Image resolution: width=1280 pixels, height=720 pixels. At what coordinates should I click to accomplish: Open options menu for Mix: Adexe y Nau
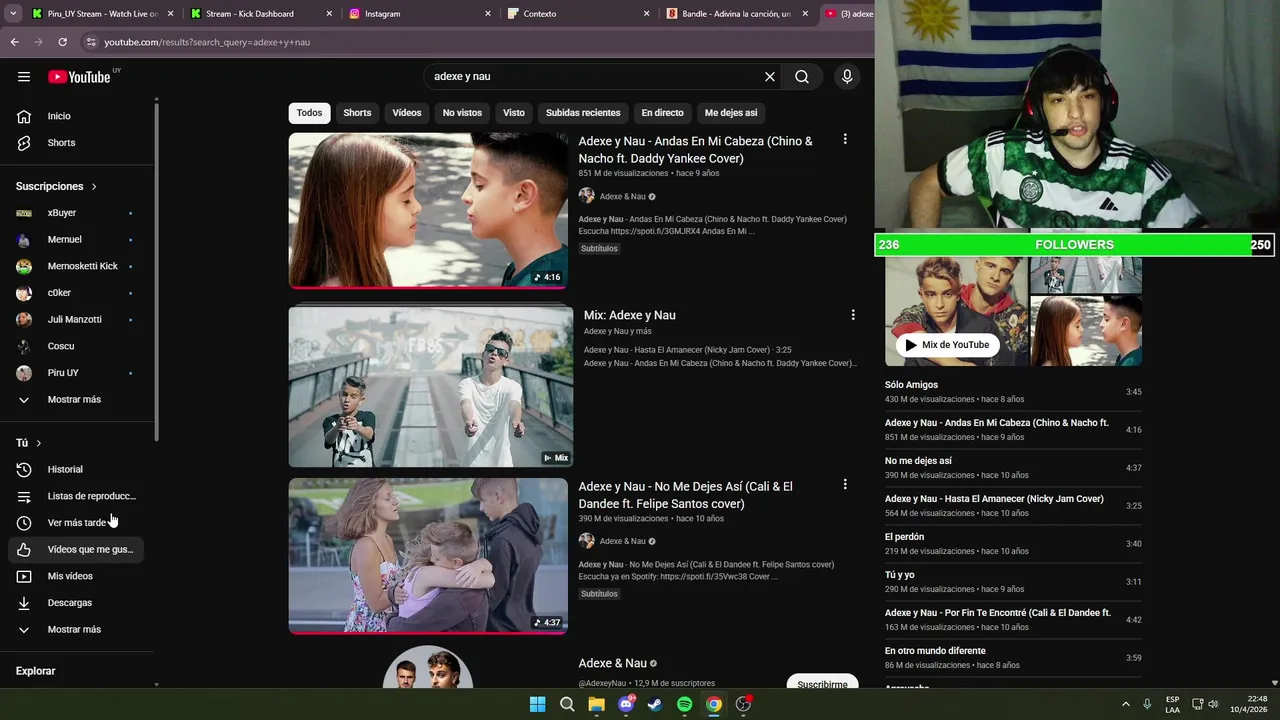click(x=853, y=315)
